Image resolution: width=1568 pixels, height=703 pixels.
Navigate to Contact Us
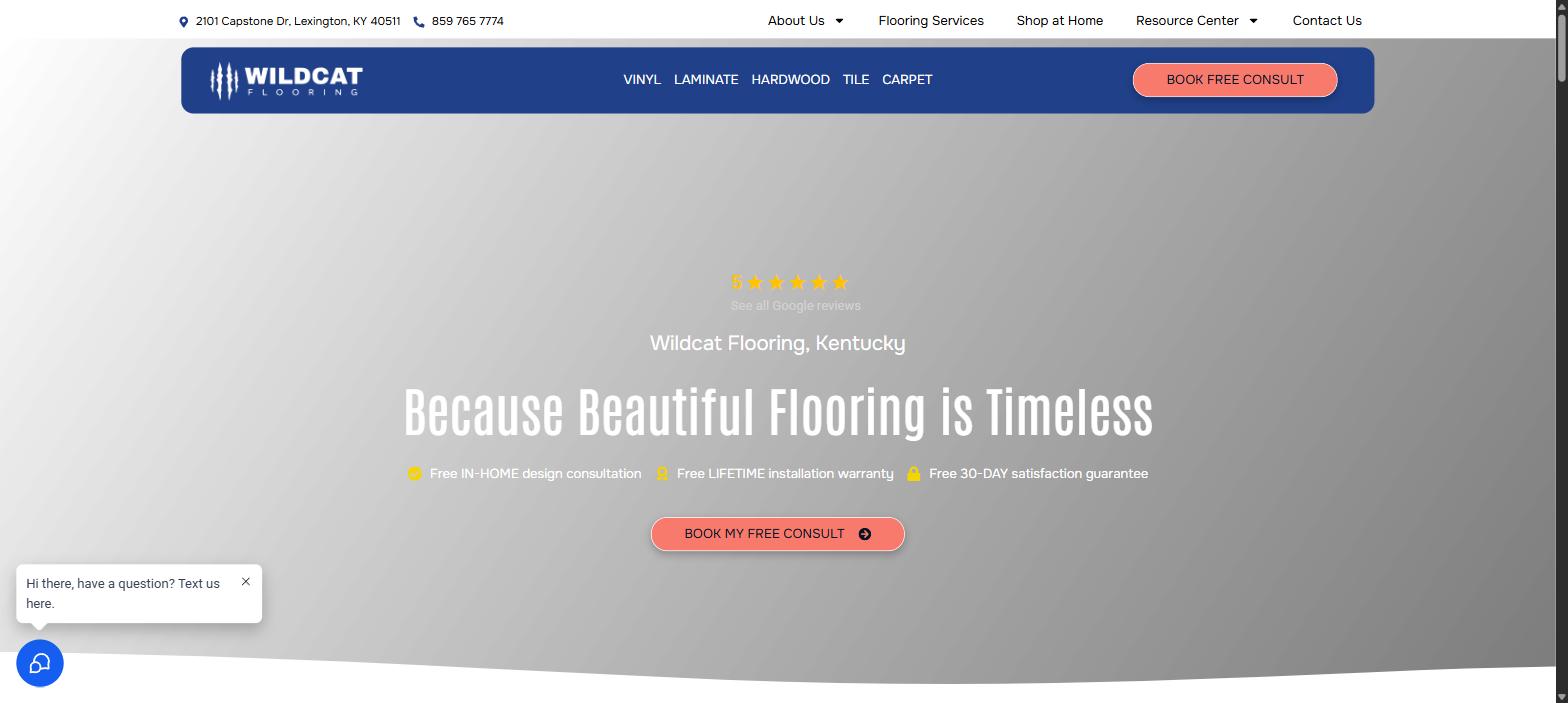click(1327, 20)
